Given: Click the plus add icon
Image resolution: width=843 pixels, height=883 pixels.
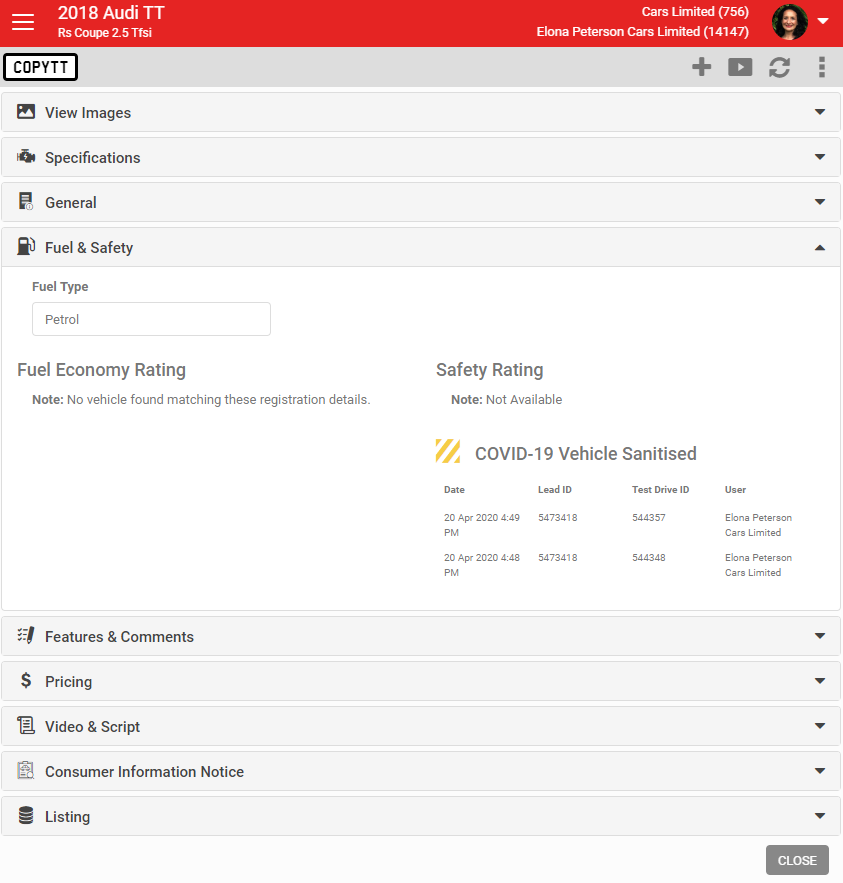Looking at the screenshot, I should (701, 67).
